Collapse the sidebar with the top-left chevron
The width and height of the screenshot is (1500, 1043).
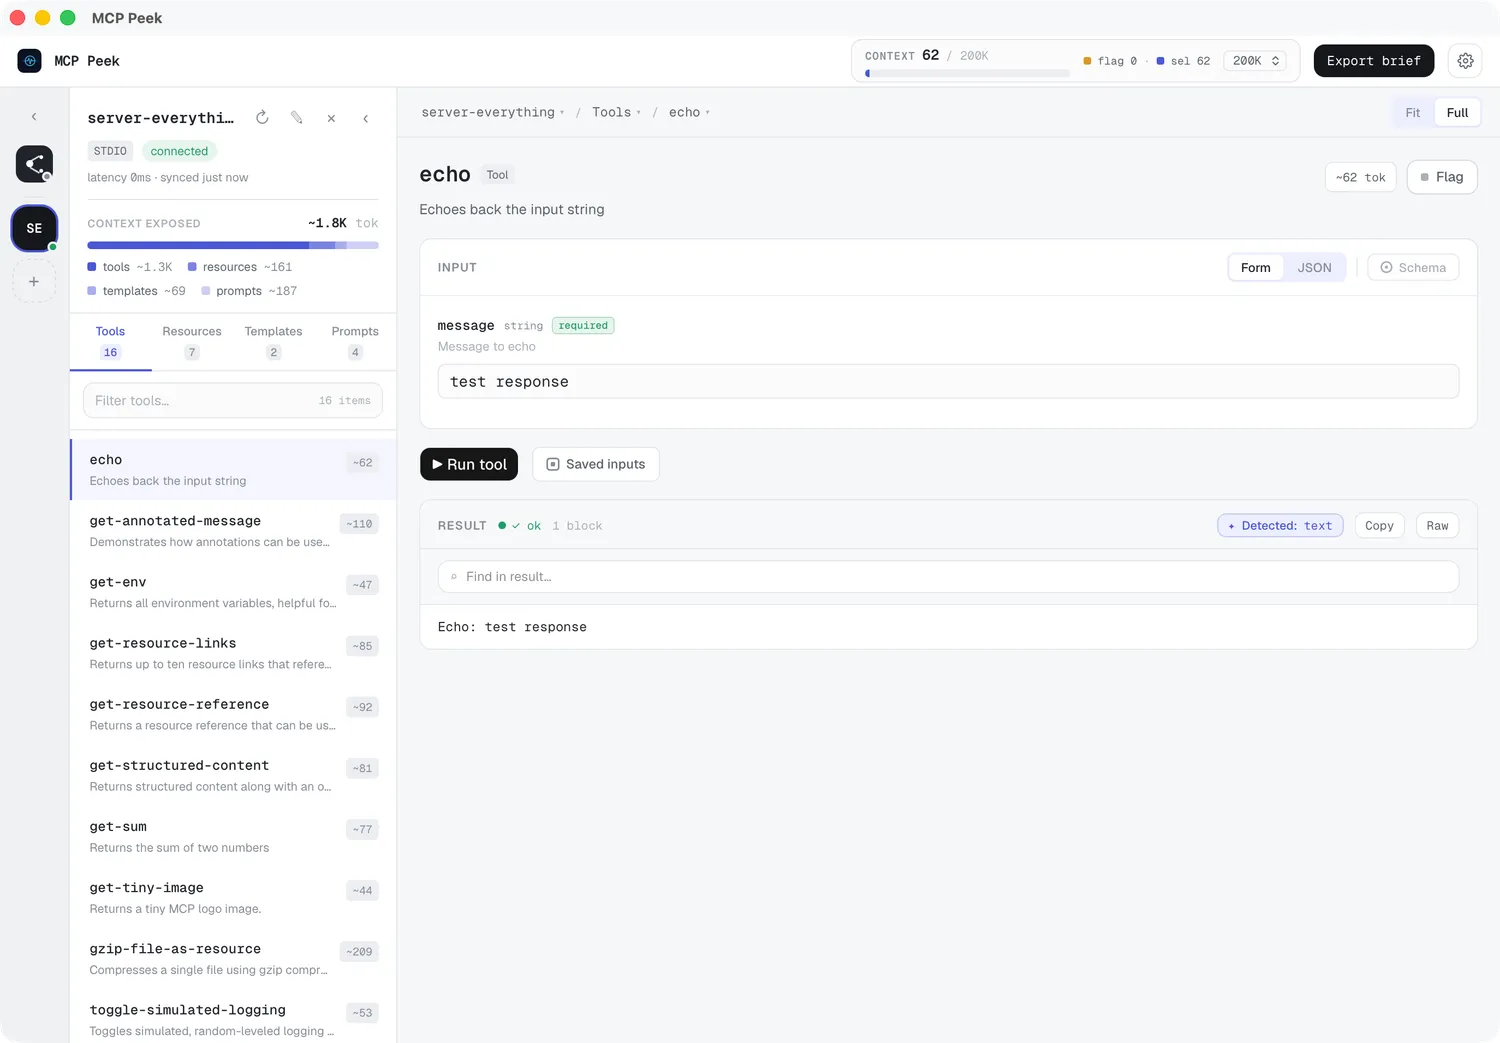(x=34, y=117)
